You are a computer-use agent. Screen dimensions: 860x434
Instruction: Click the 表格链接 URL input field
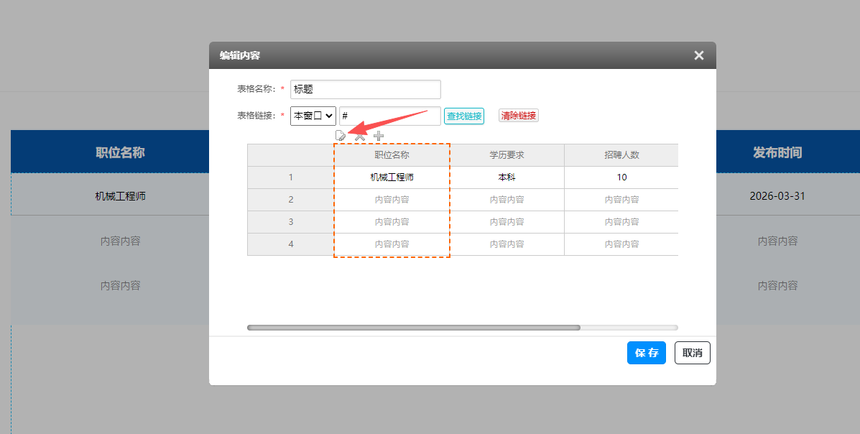pos(389,116)
